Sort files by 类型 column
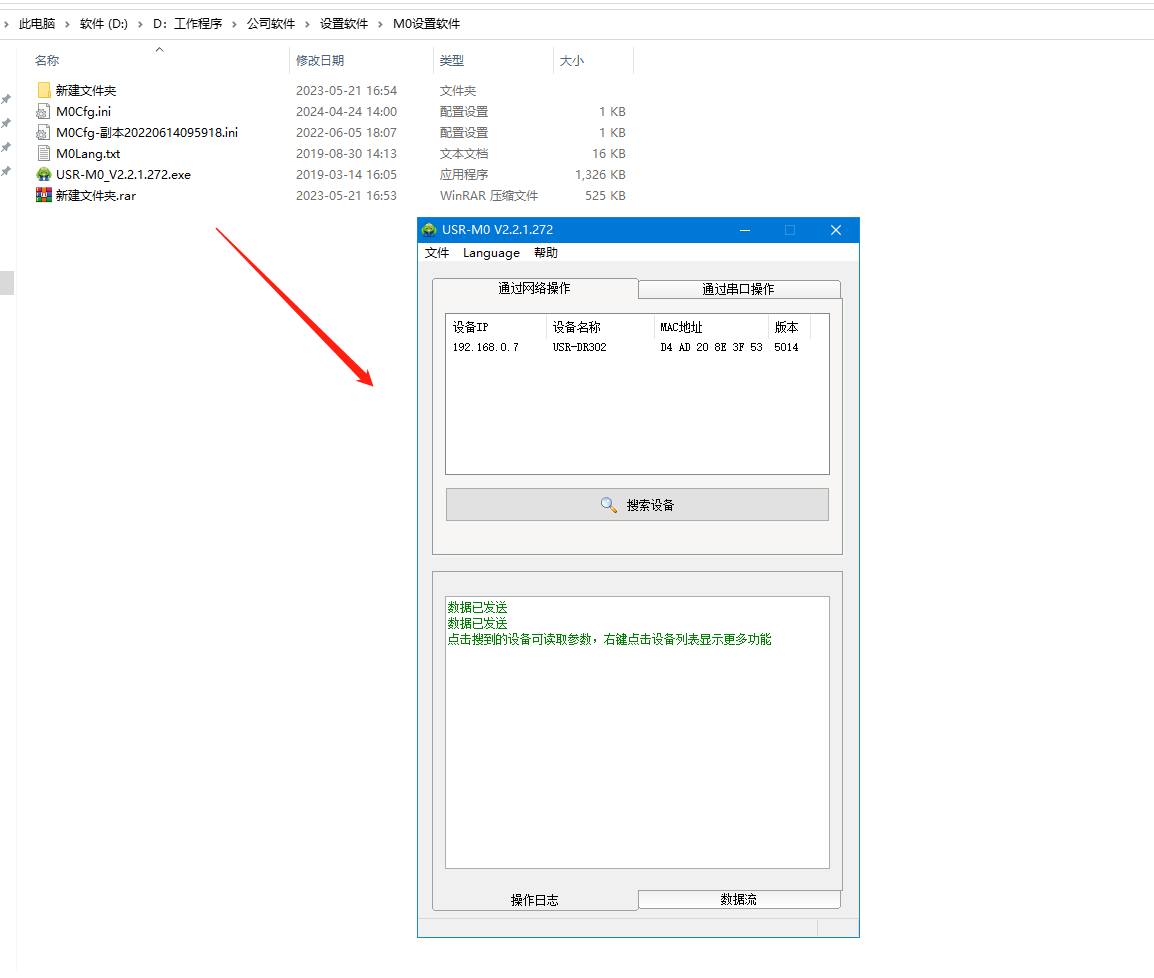Viewport: 1154px width, 978px height. (x=452, y=60)
